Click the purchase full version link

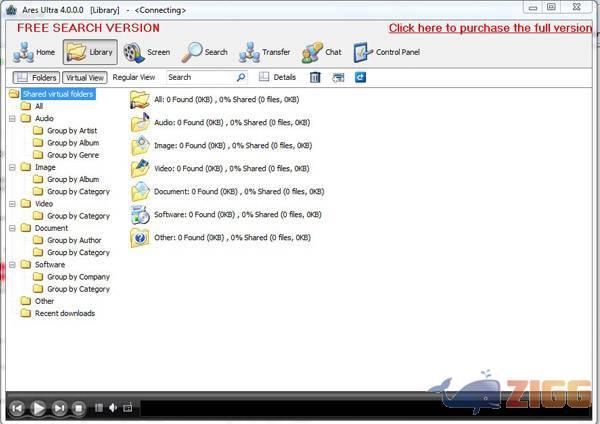pyautogui.click(x=490, y=28)
